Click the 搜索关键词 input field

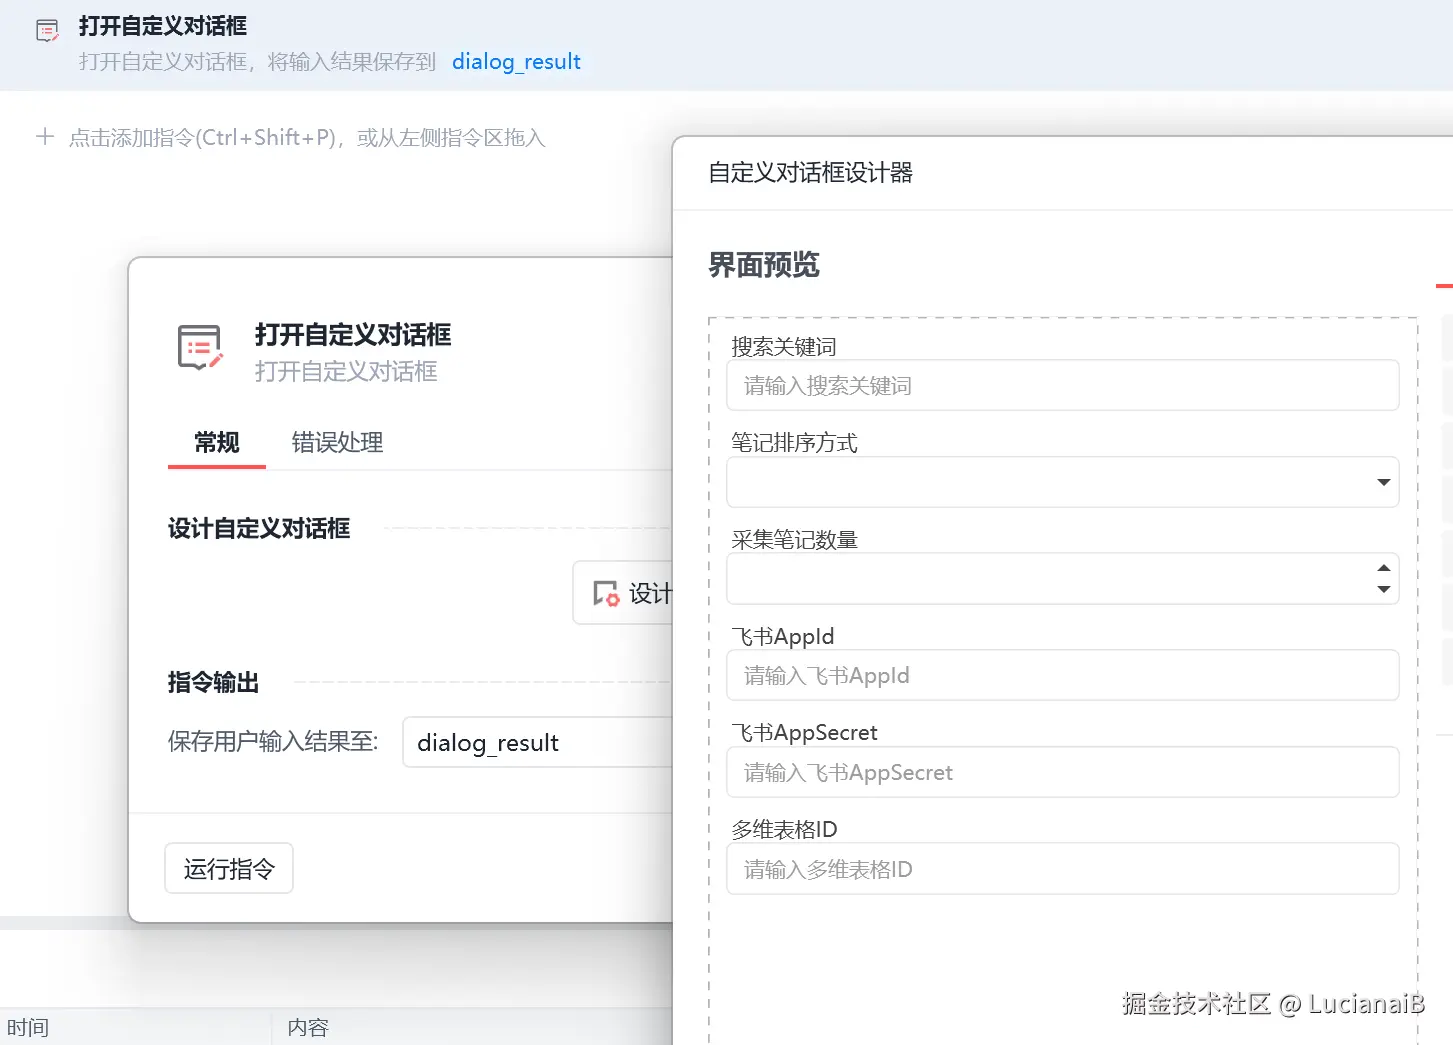pyautogui.click(x=1062, y=385)
